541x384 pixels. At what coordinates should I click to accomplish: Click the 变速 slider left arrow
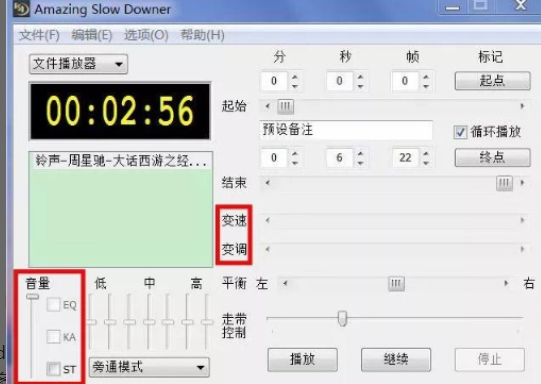pyautogui.click(x=267, y=220)
